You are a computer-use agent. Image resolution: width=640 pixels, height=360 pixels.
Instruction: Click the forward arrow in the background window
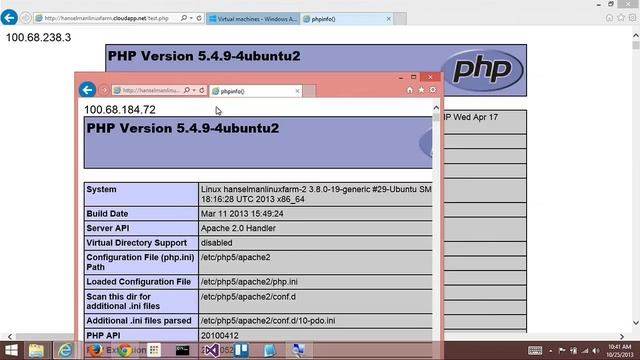(x=25, y=18)
